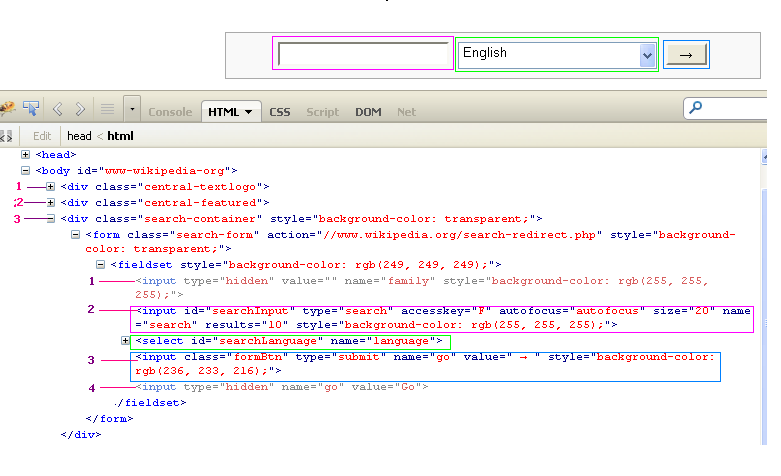Open the small dropdown arrow before Console
The image size is (781, 476).
click(x=132, y=109)
